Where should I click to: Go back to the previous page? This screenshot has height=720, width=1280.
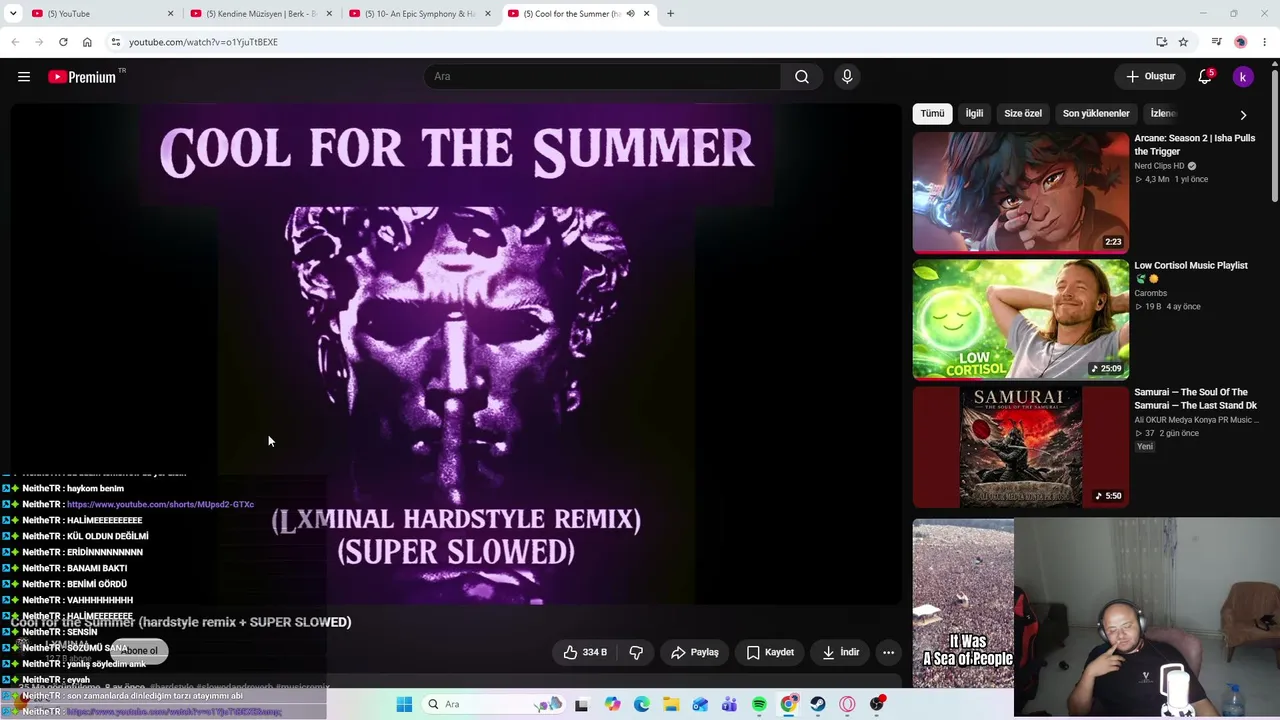coord(15,42)
